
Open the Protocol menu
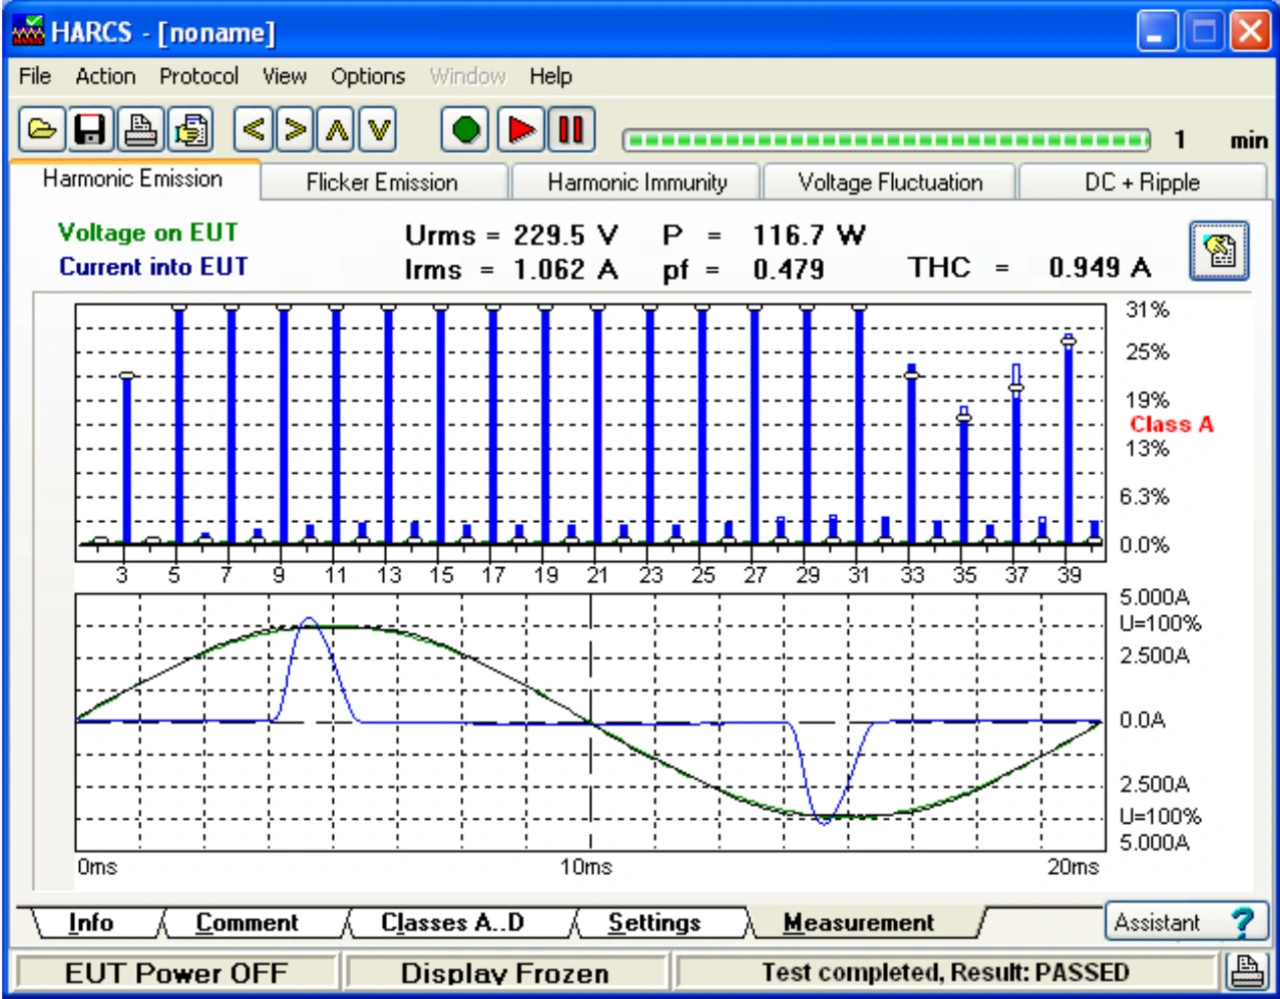coord(198,76)
